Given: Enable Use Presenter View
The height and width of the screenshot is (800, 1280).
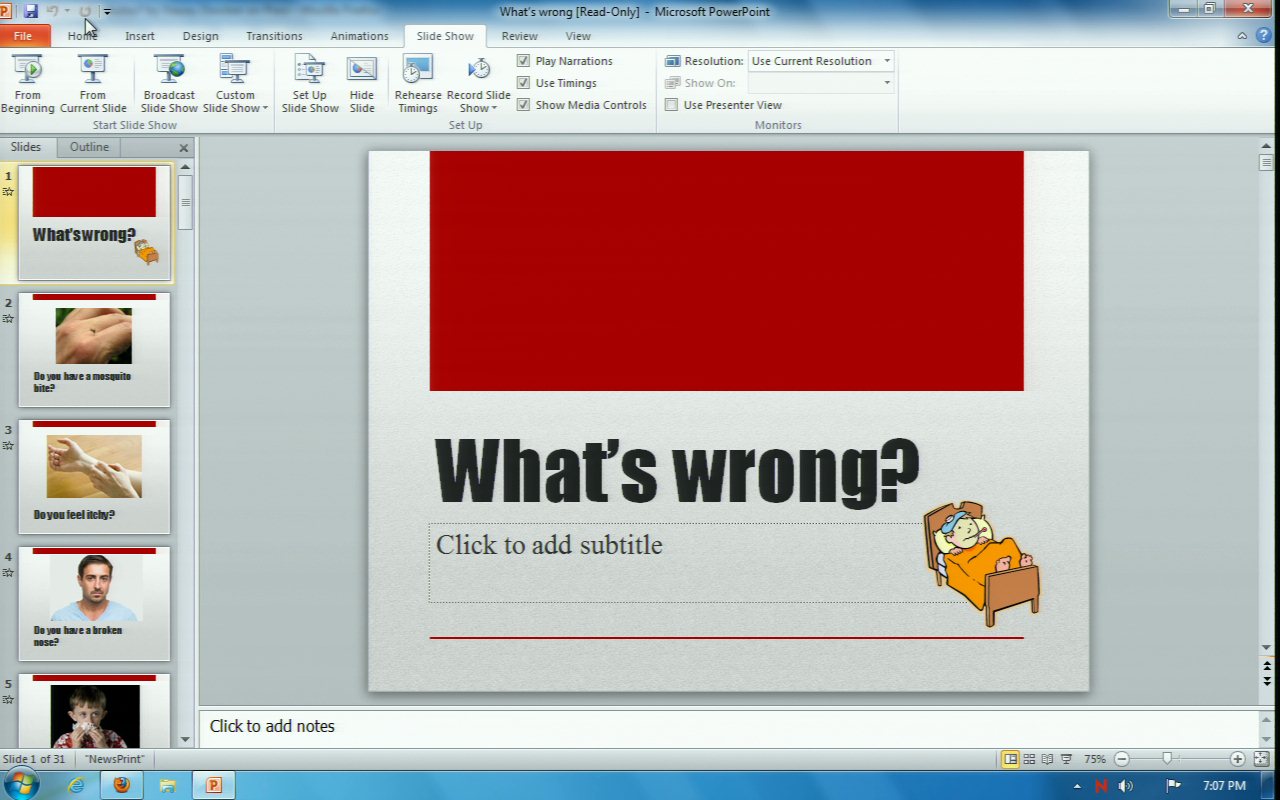Looking at the screenshot, I should 672,105.
